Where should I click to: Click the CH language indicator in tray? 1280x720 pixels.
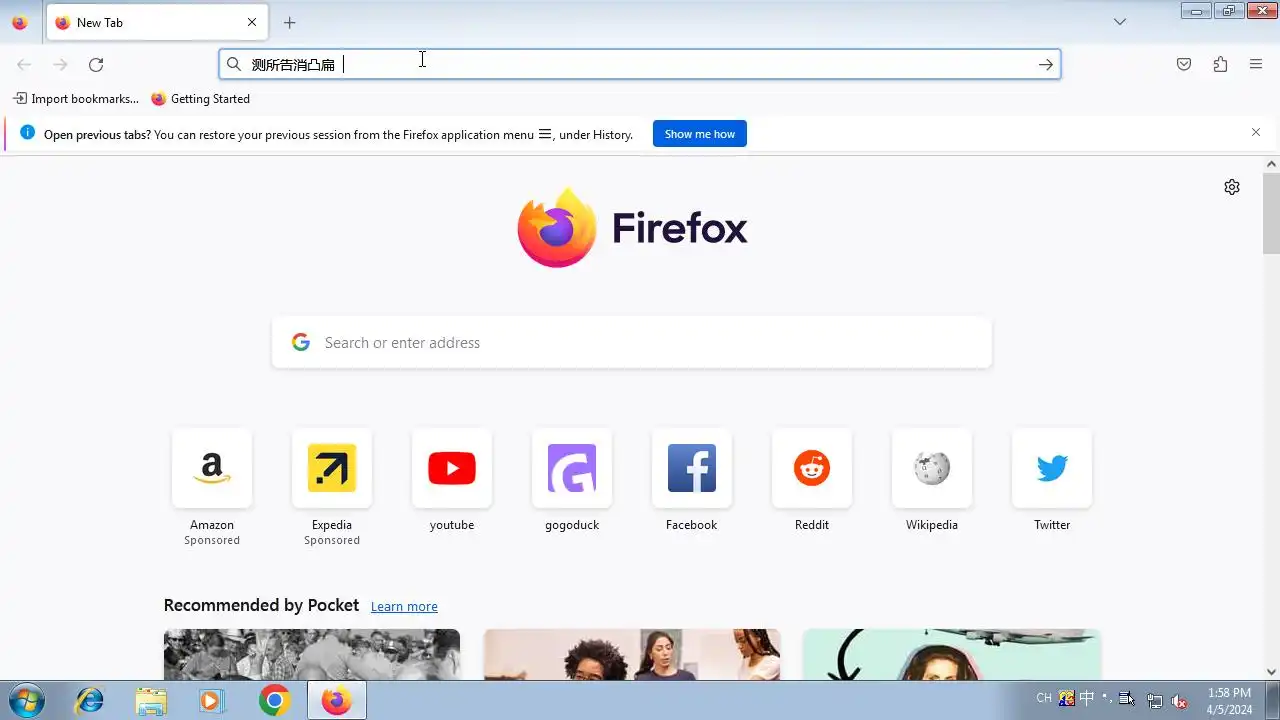tap(1044, 698)
